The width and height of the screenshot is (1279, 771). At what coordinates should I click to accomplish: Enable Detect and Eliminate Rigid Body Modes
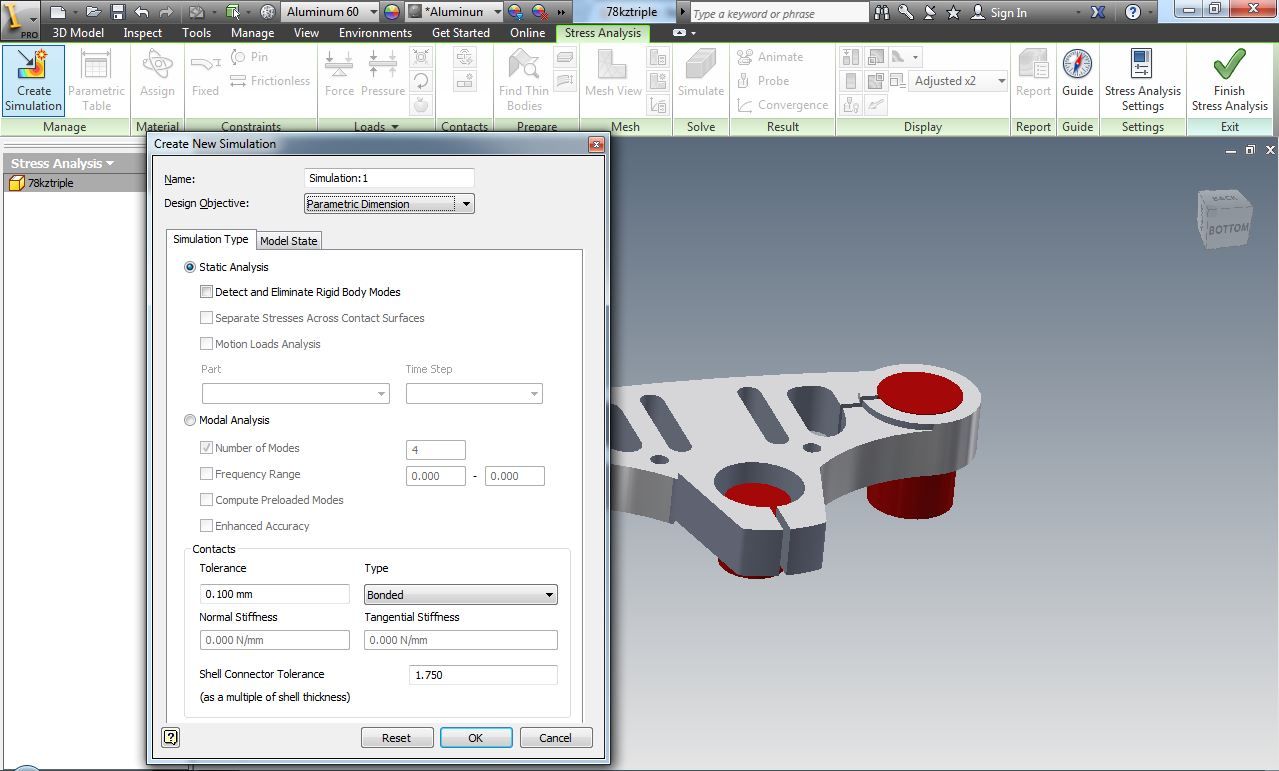(206, 292)
